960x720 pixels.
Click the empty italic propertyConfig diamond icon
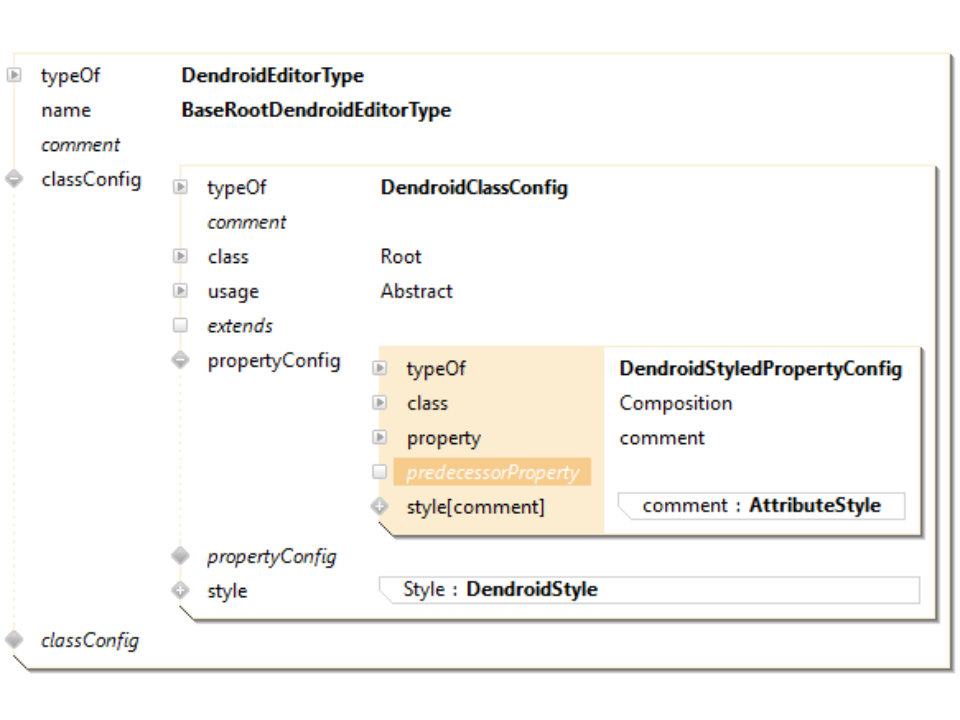pyautogui.click(x=180, y=555)
